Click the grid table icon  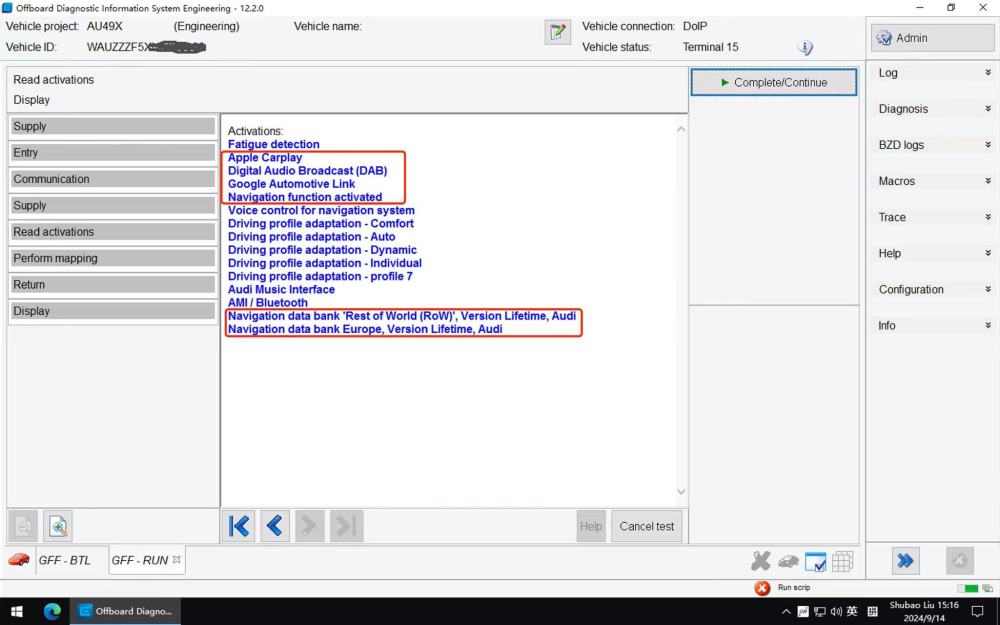(x=842, y=561)
